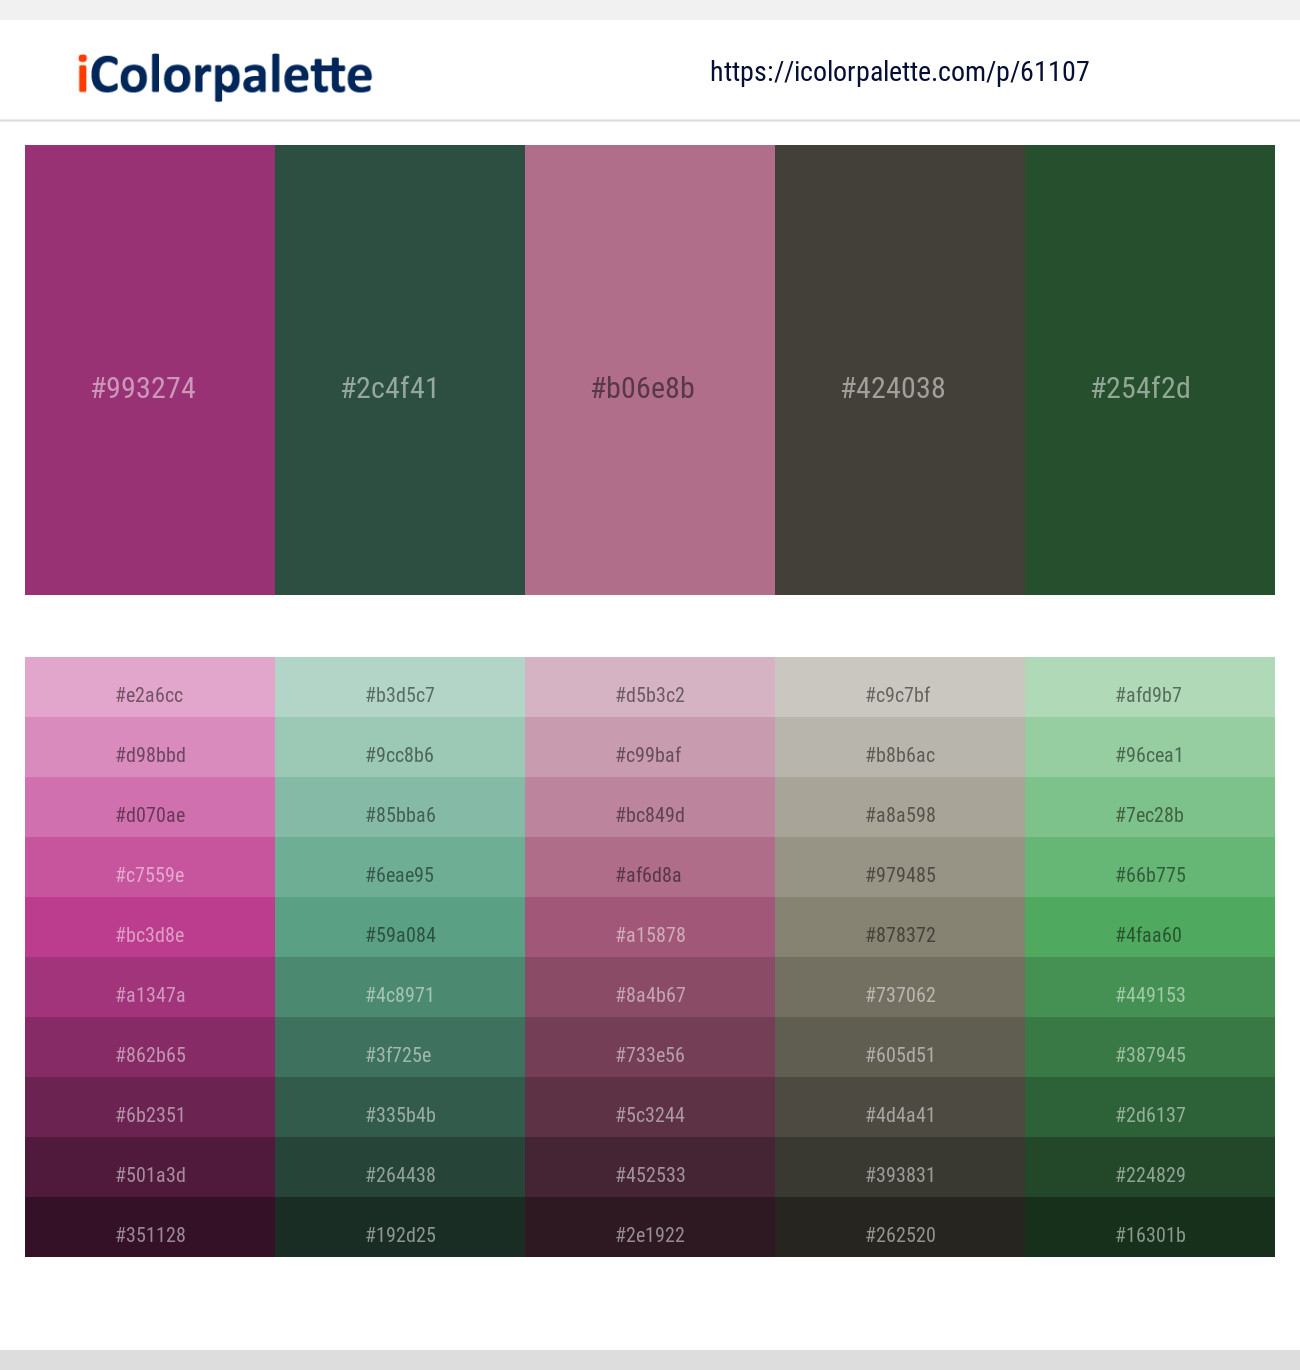This screenshot has height=1370, width=1300.
Task: Click the #bc3d8e shade swatch
Action: (x=150, y=934)
